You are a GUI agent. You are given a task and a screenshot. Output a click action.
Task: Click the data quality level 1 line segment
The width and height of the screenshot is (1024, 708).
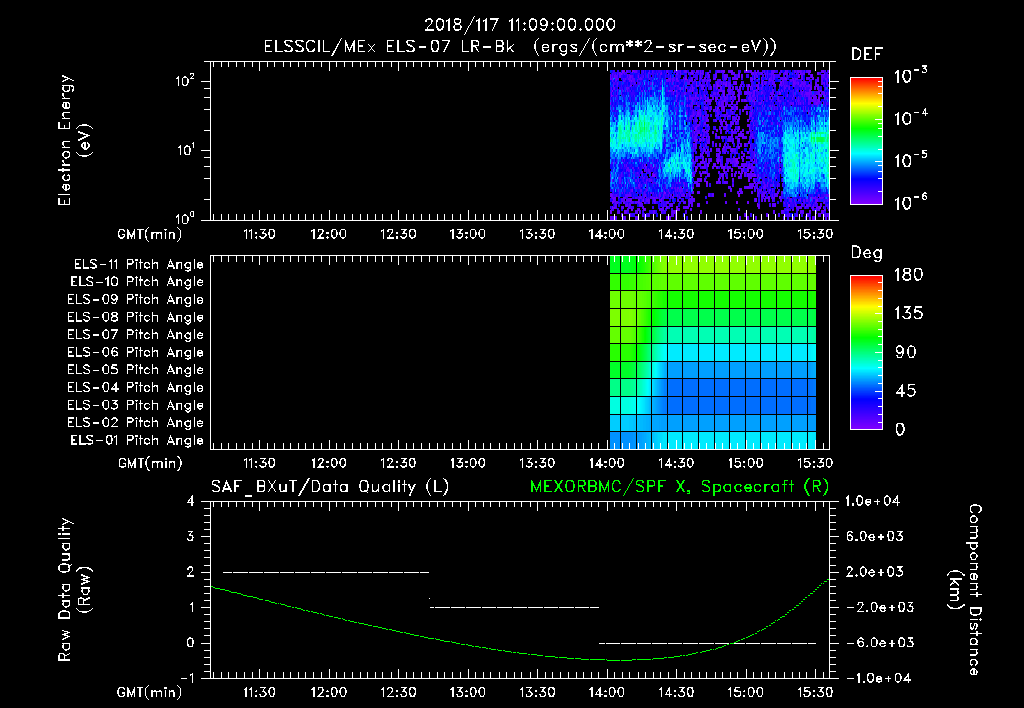pyautogui.click(x=514, y=607)
